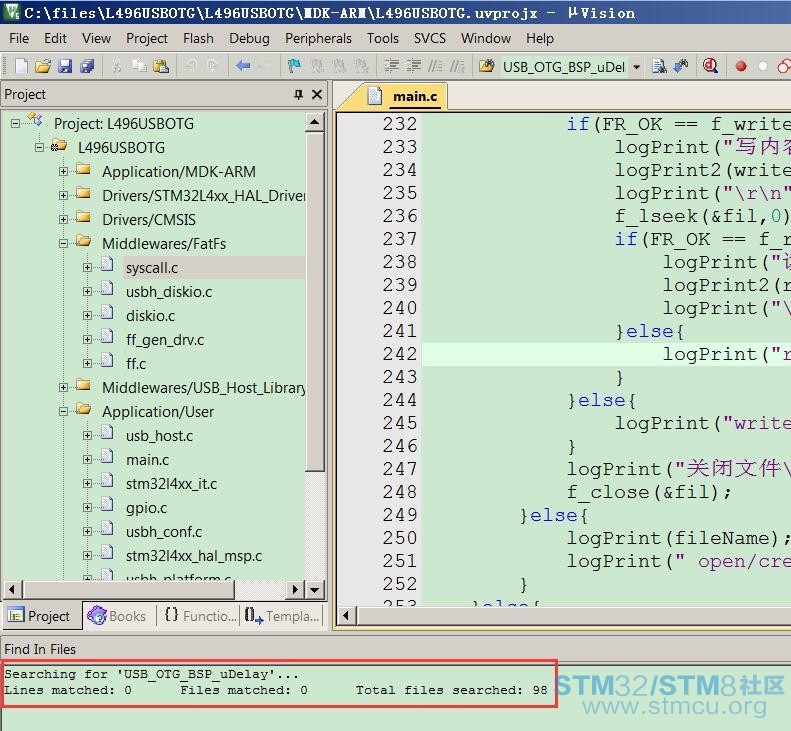Open a file using the folder icon
The image size is (791, 731).
coord(43,66)
